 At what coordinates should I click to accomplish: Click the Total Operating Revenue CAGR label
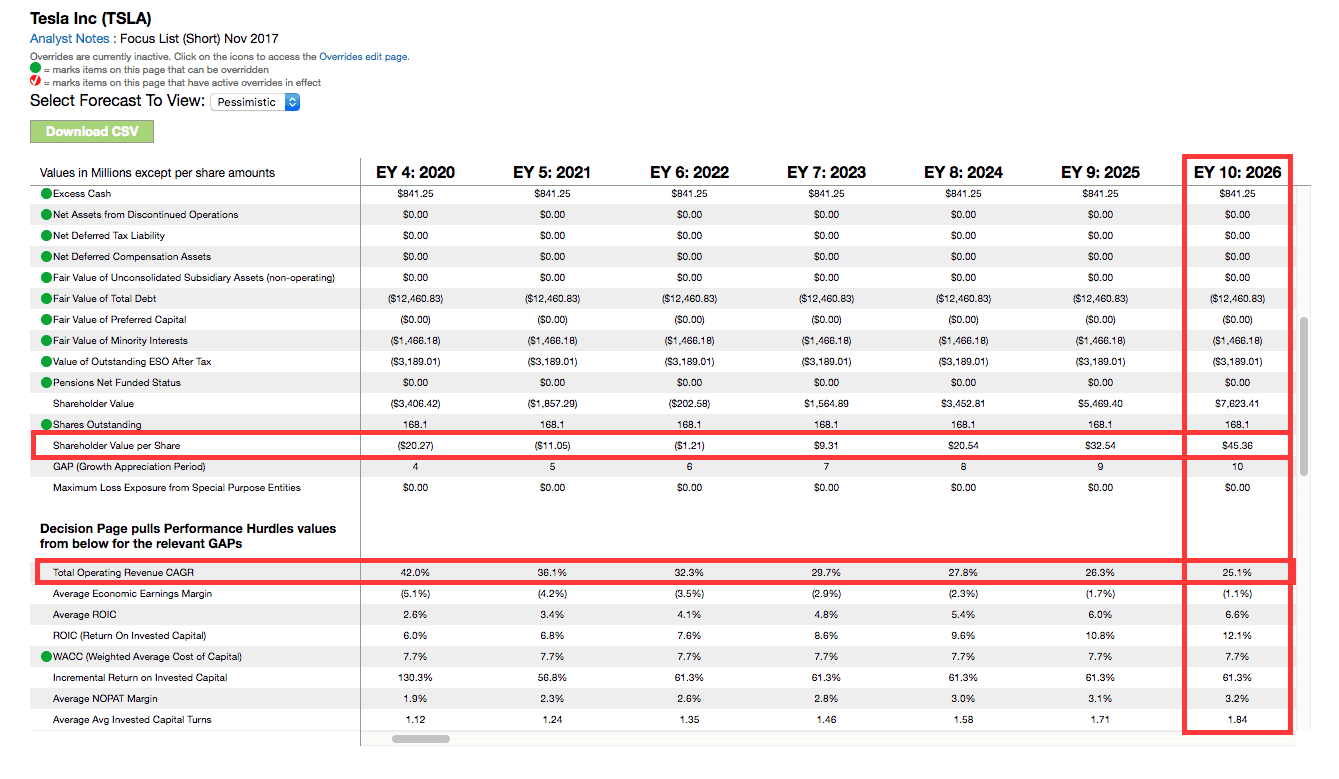(125, 573)
